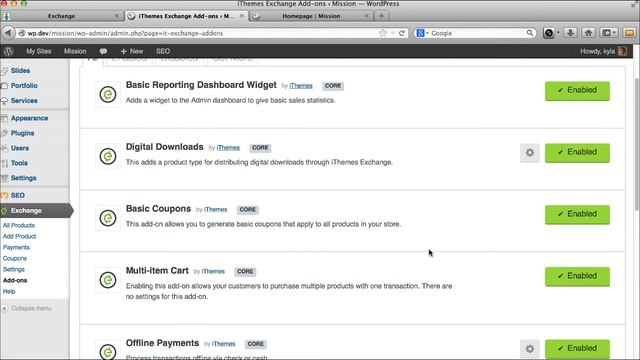Click the Digital Downloads add-on logo icon
The image size is (640, 360).
click(x=108, y=156)
